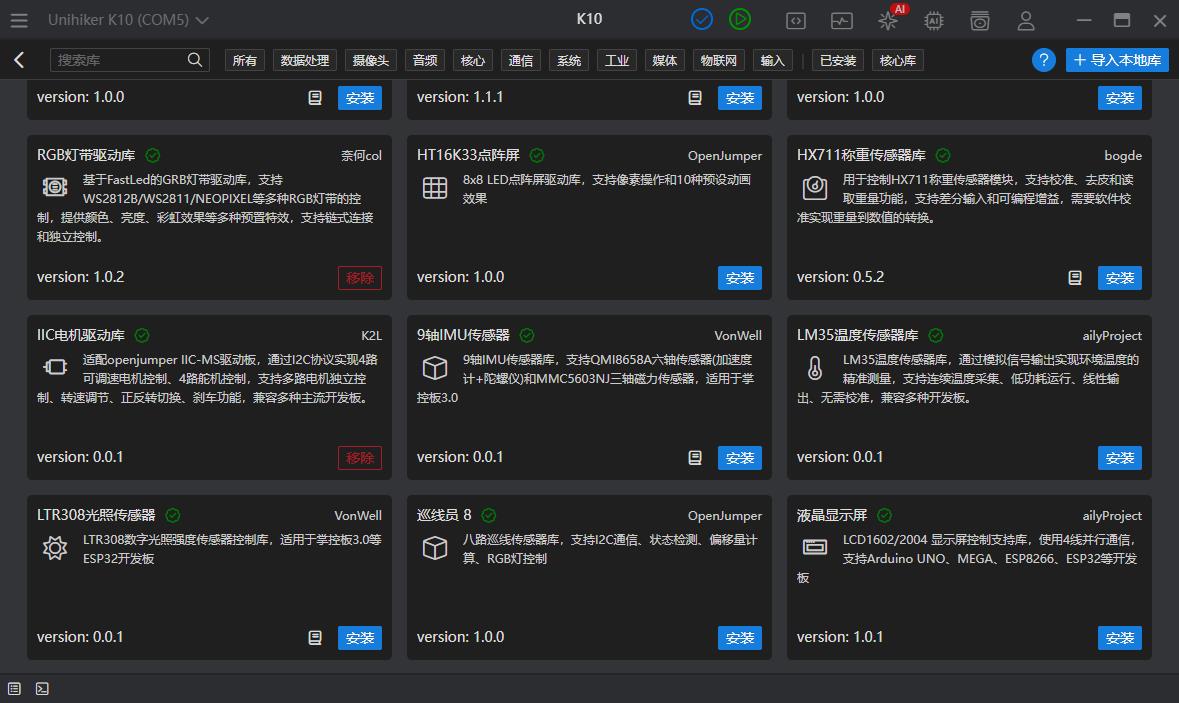This screenshot has height=703, width=1179.
Task: Click the RGB灯带驱动库 LED strip icon
Action: click(55, 187)
